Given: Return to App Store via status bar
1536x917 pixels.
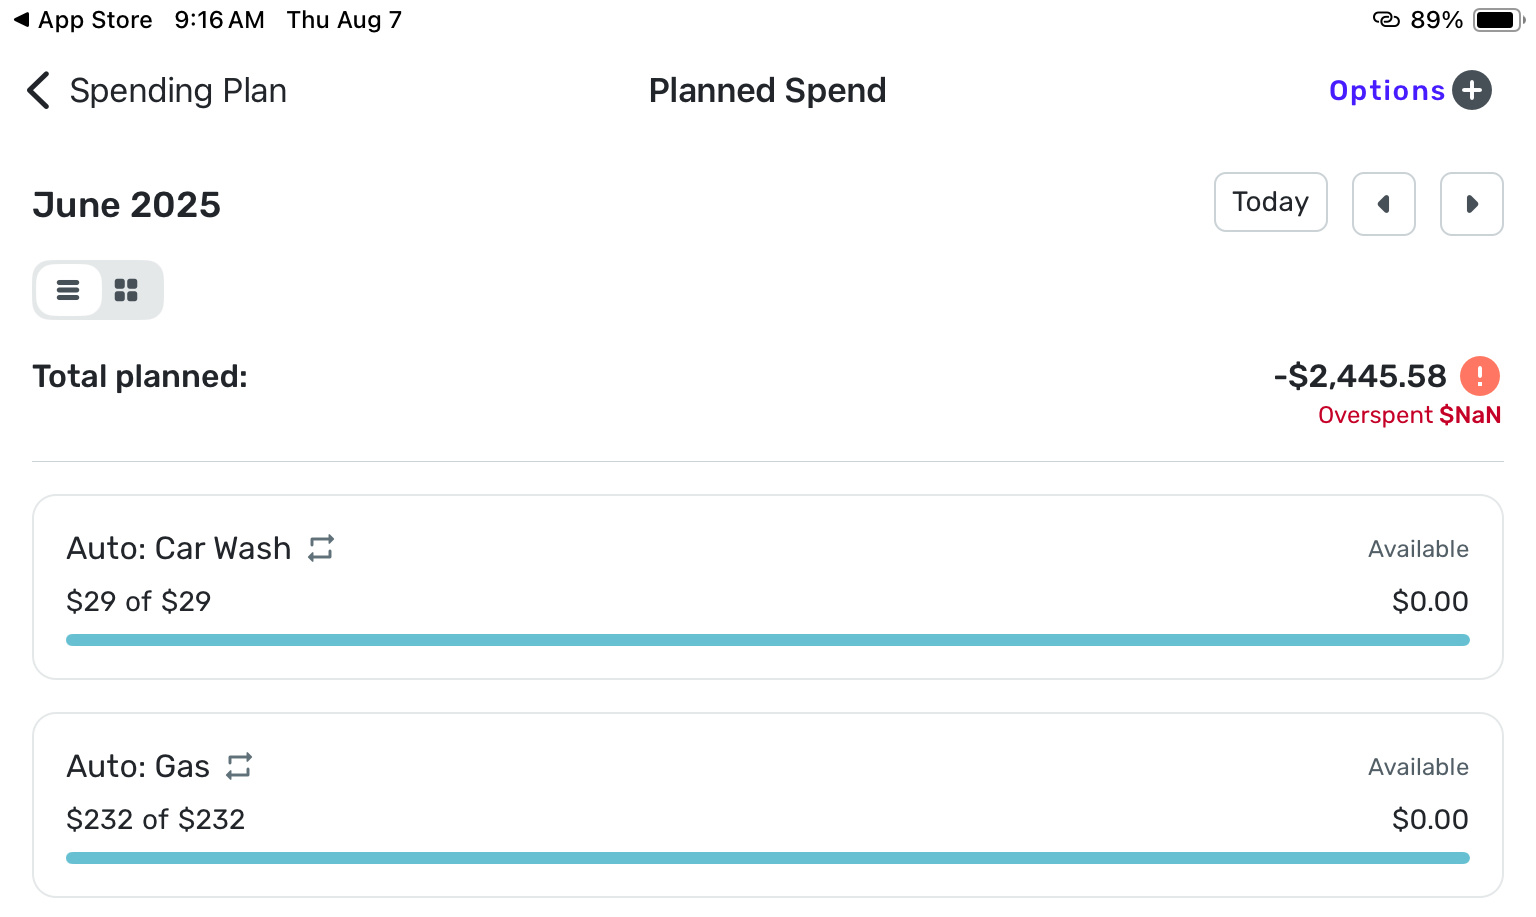Looking at the screenshot, I should click(x=84, y=20).
